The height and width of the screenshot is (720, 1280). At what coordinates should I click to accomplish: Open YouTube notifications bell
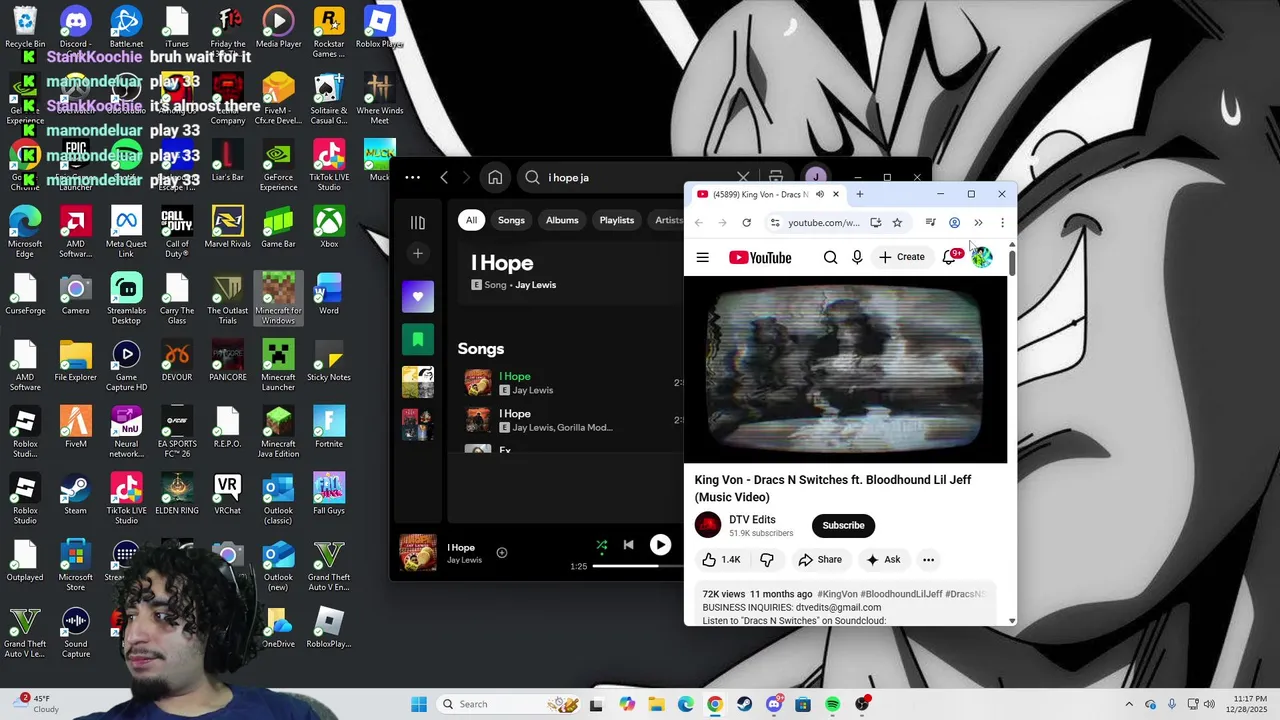(x=949, y=257)
